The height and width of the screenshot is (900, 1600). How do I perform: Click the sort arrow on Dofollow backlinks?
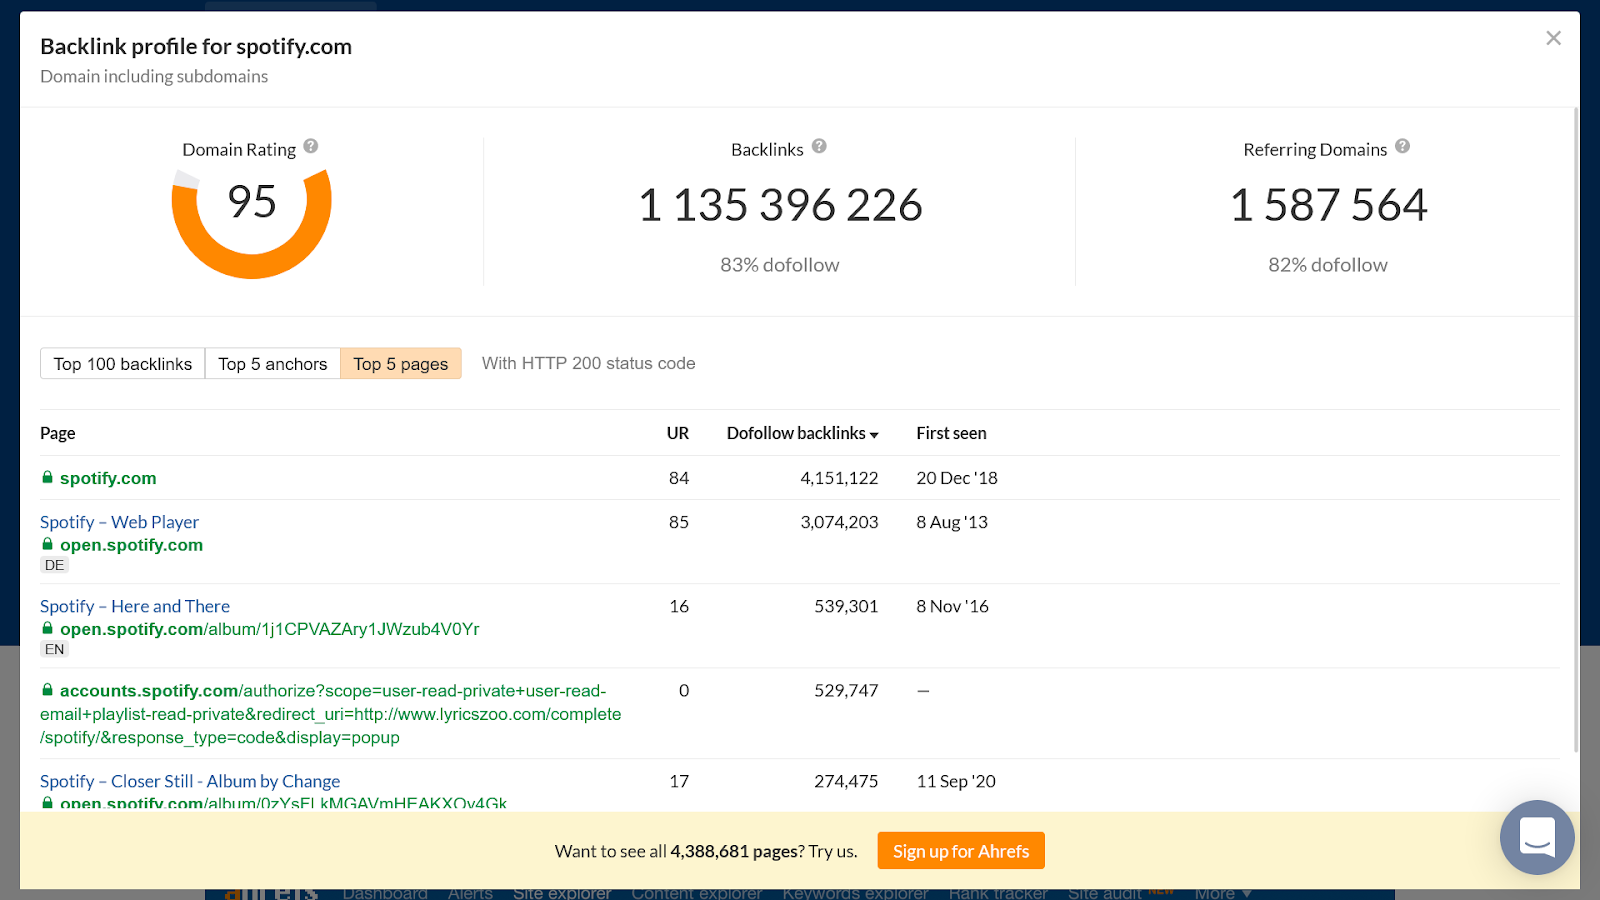pyautogui.click(x=874, y=435)
